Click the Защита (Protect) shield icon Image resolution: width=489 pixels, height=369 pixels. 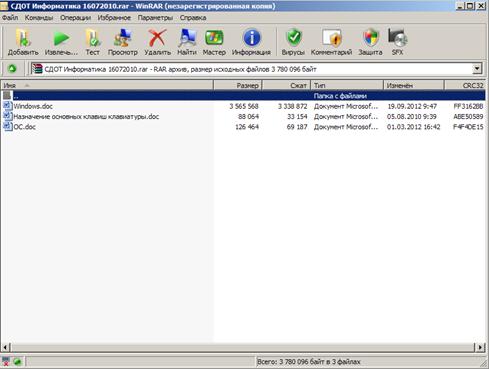tap(371, 38)
